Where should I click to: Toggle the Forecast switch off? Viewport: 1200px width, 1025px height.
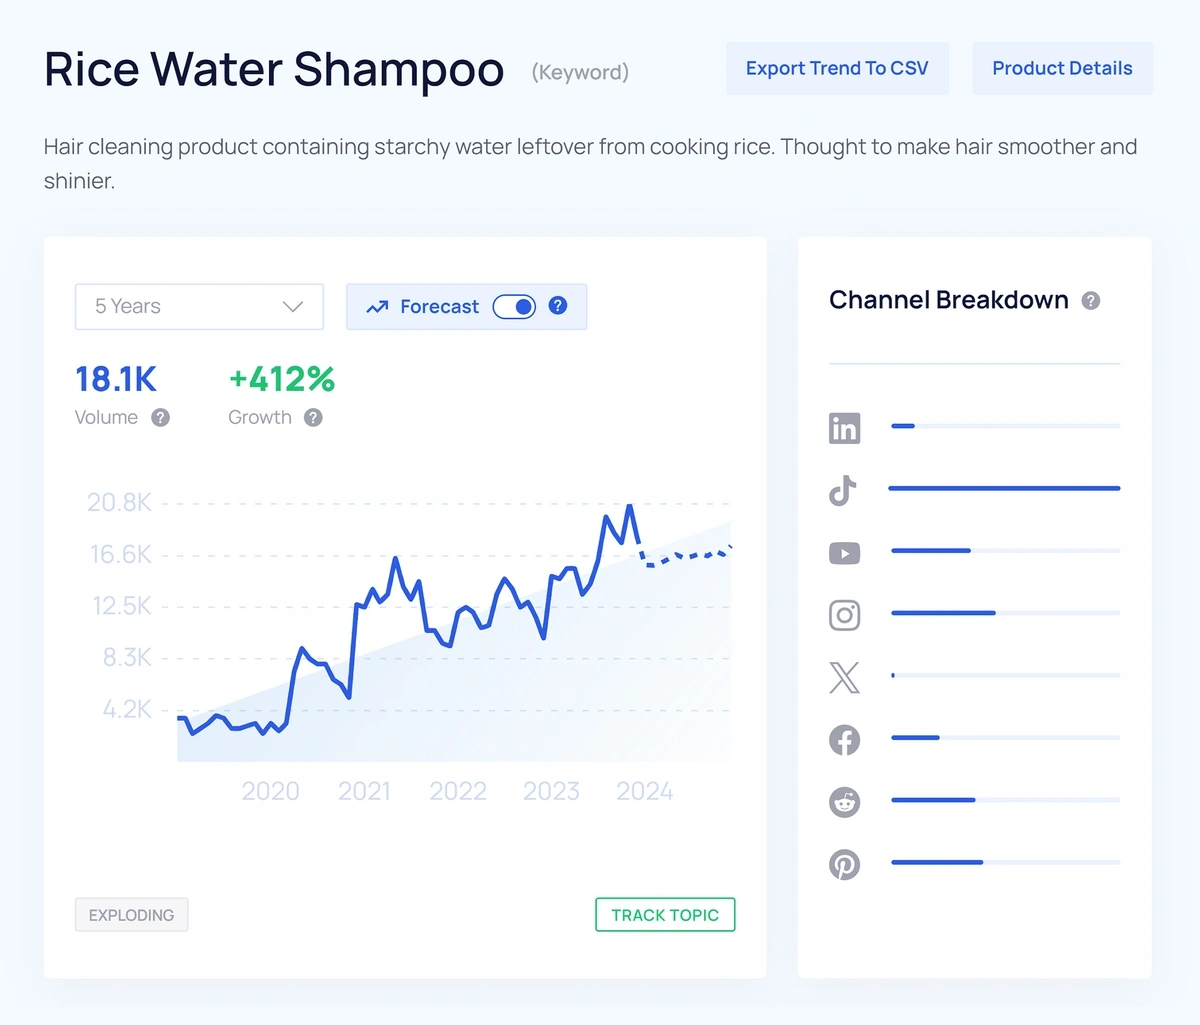coord(514,307)
